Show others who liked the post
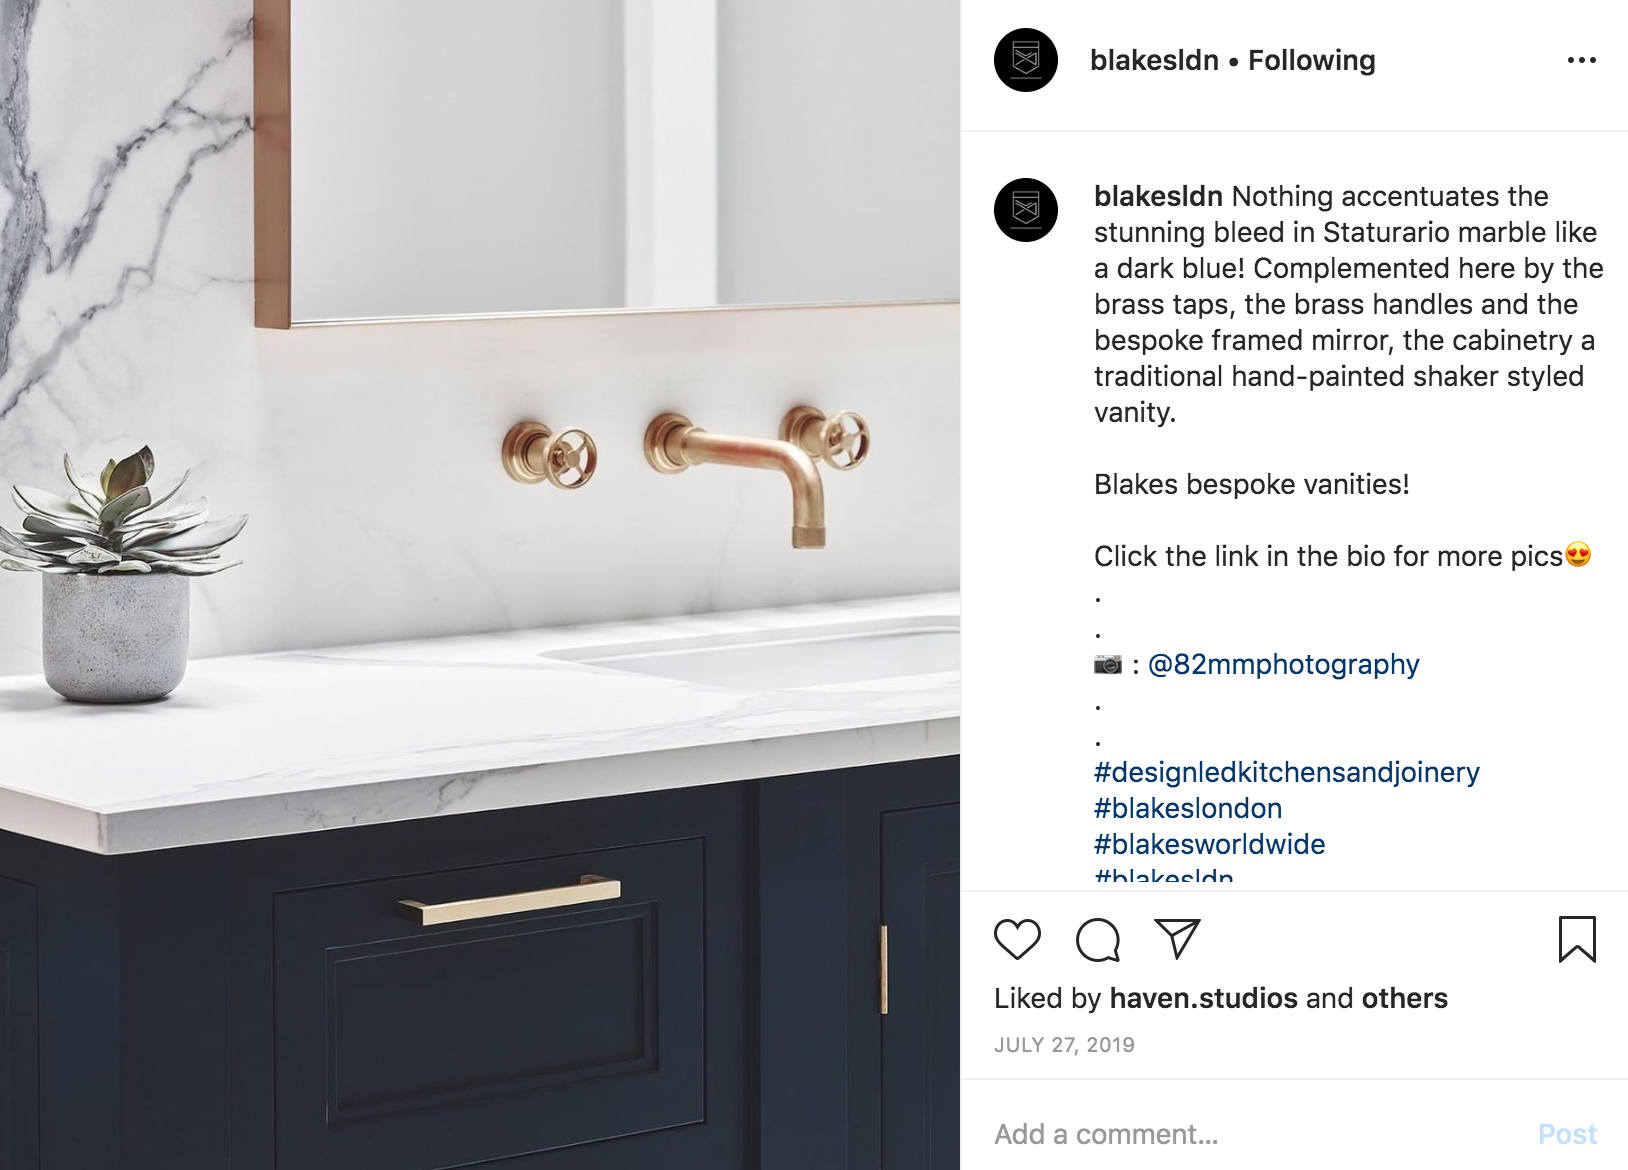This screenshot has width=1628, height=1170. [1404, 998]
